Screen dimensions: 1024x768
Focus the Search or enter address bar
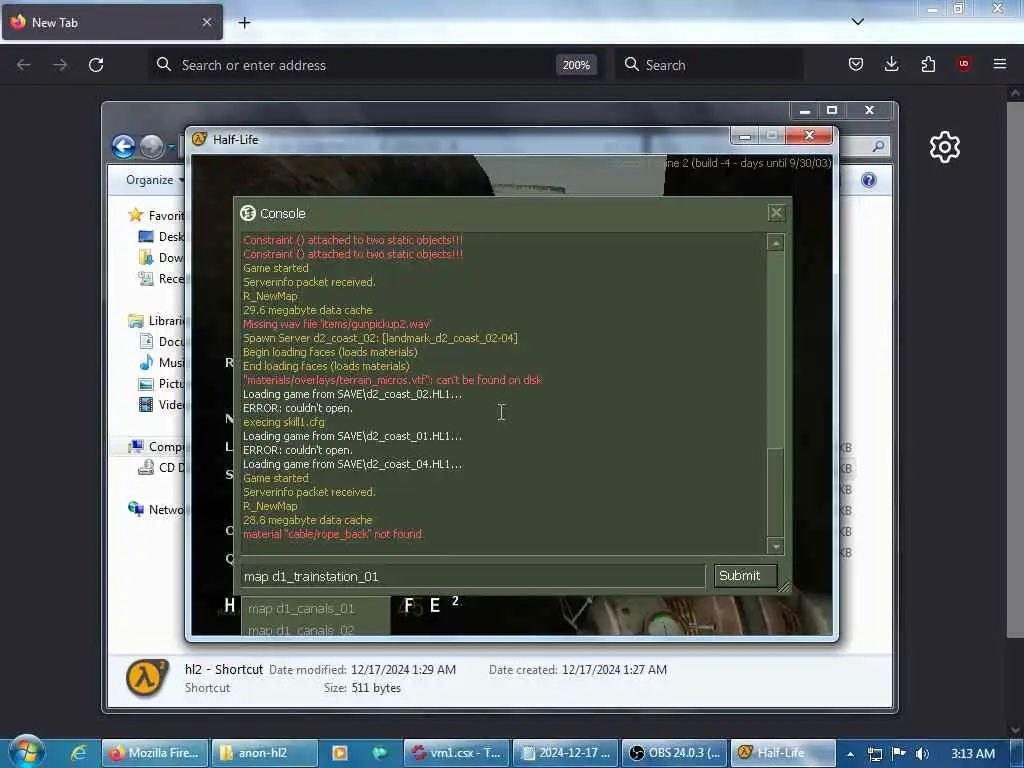coord(353,65)
